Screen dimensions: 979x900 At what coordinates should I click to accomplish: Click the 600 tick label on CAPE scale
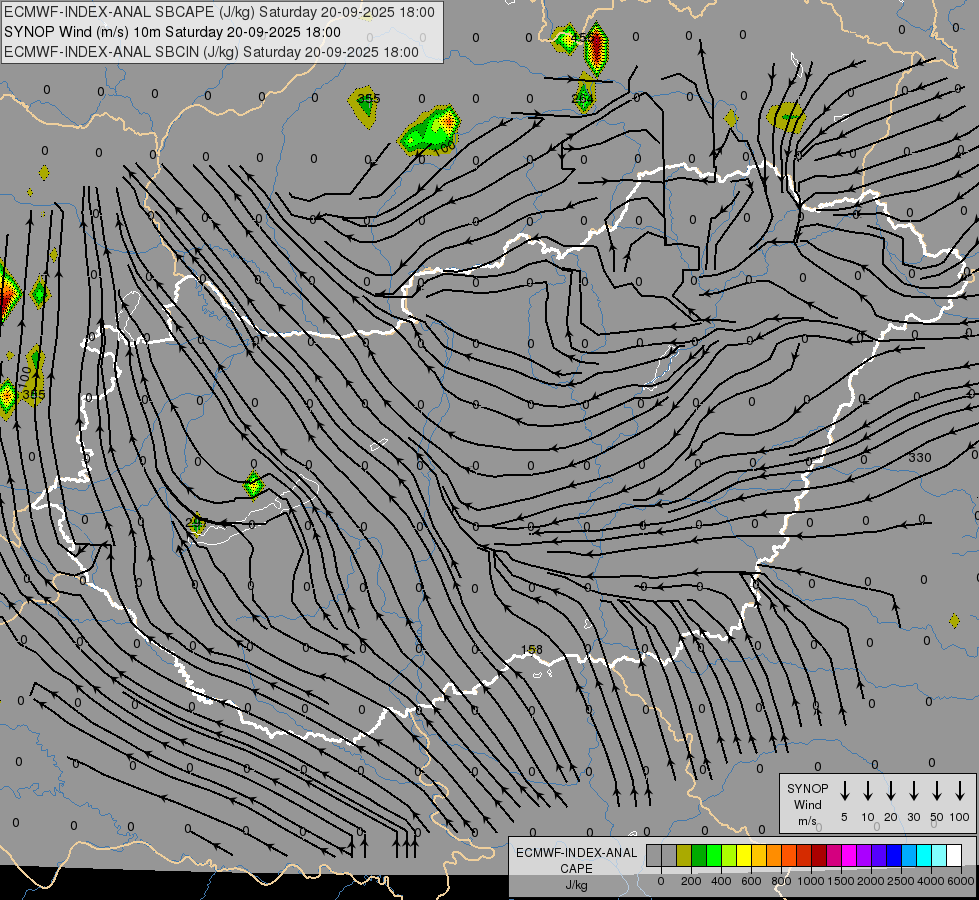(751, 881)
